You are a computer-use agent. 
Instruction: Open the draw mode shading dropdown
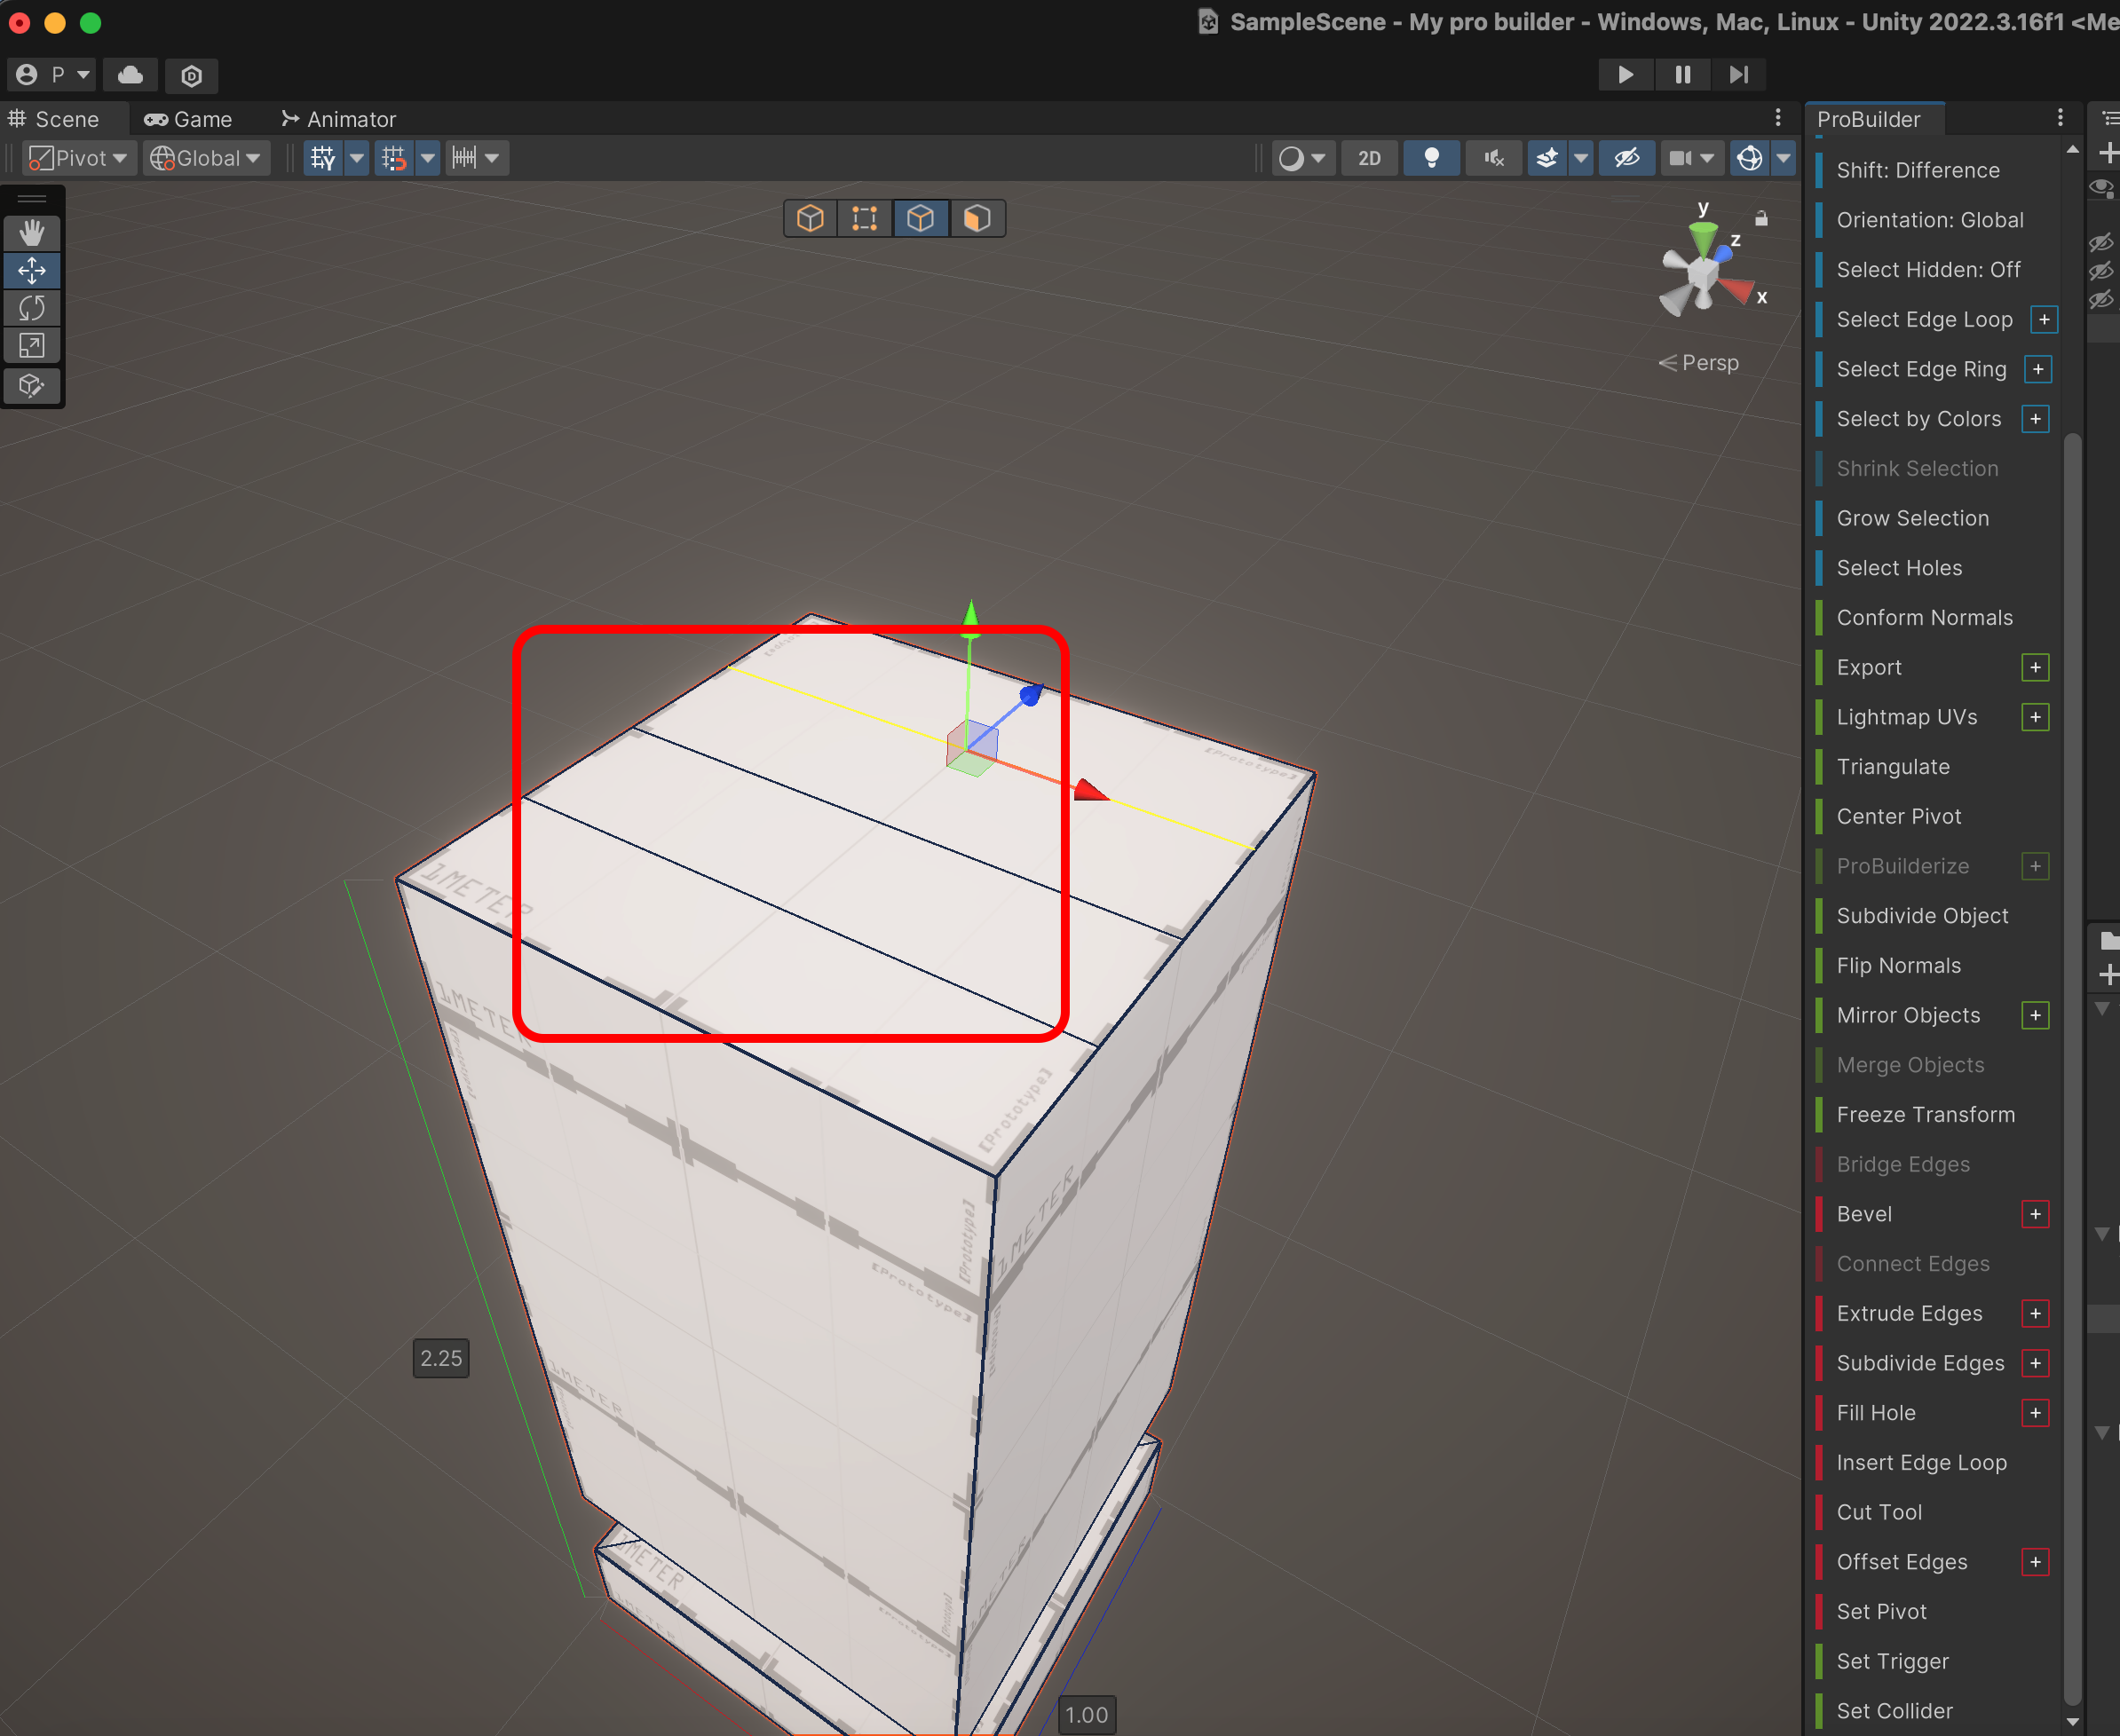point(1303,158)
